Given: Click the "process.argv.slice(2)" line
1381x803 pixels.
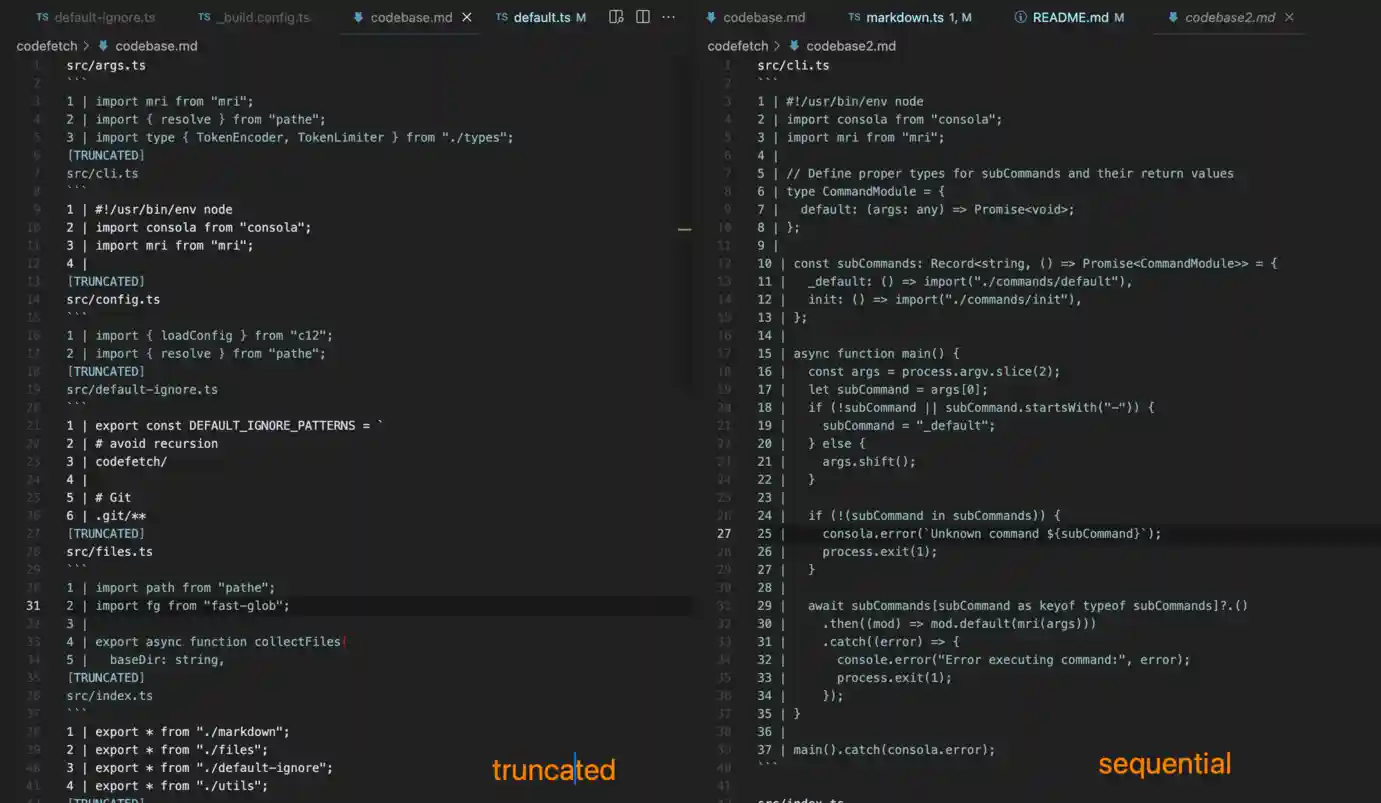Looking at the screenshot, I should point(909,372).
